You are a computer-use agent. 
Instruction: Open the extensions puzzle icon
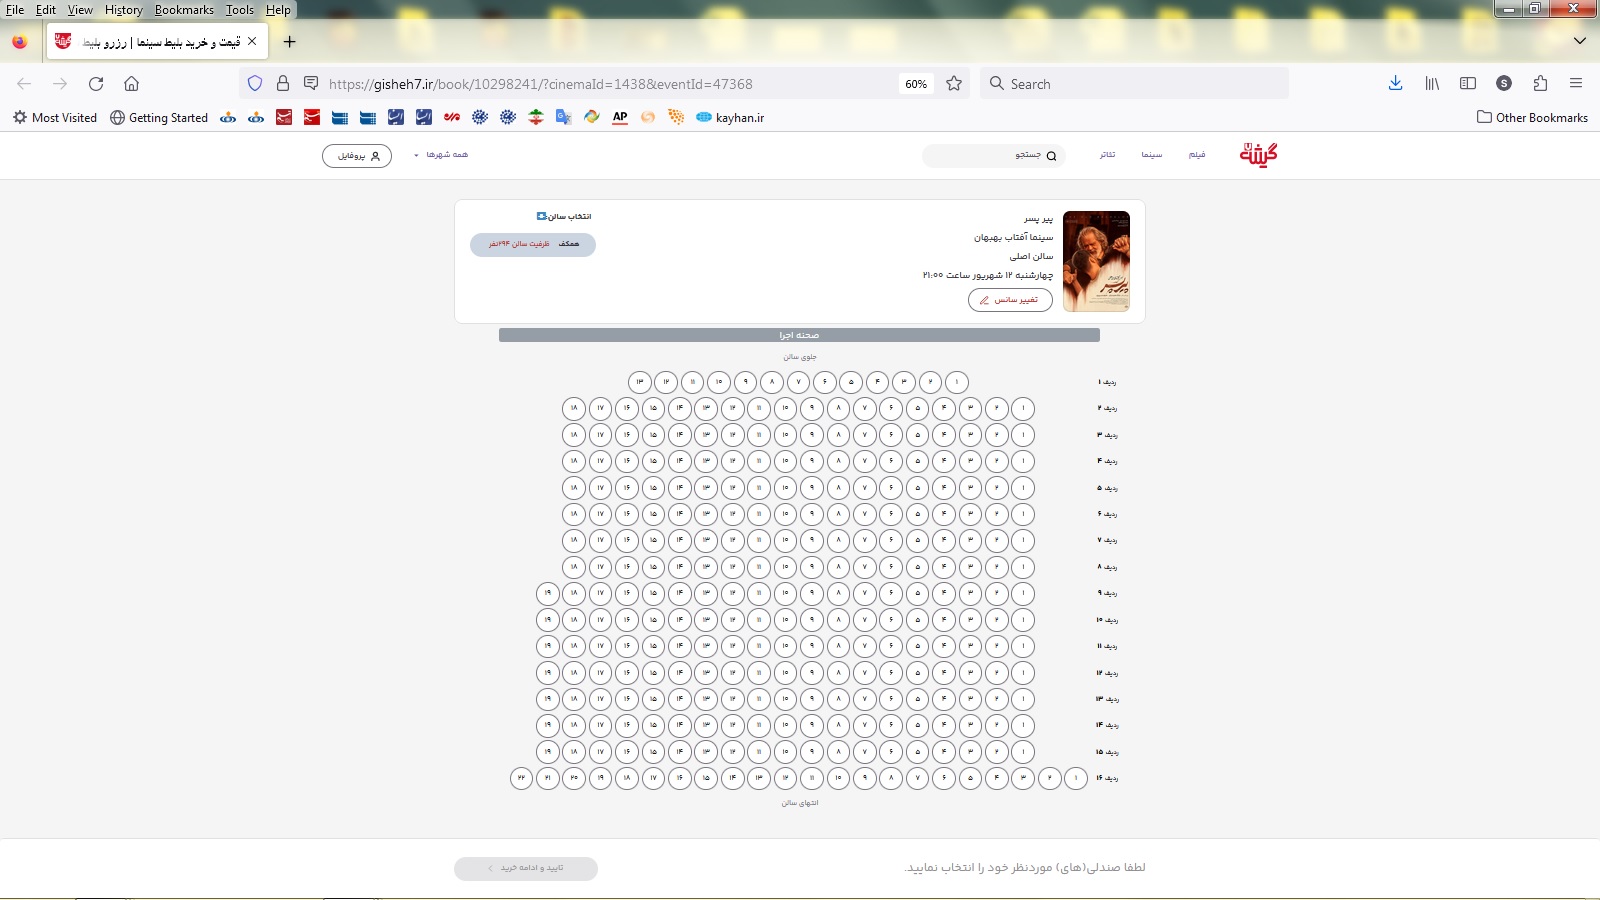pos(1540,84)
